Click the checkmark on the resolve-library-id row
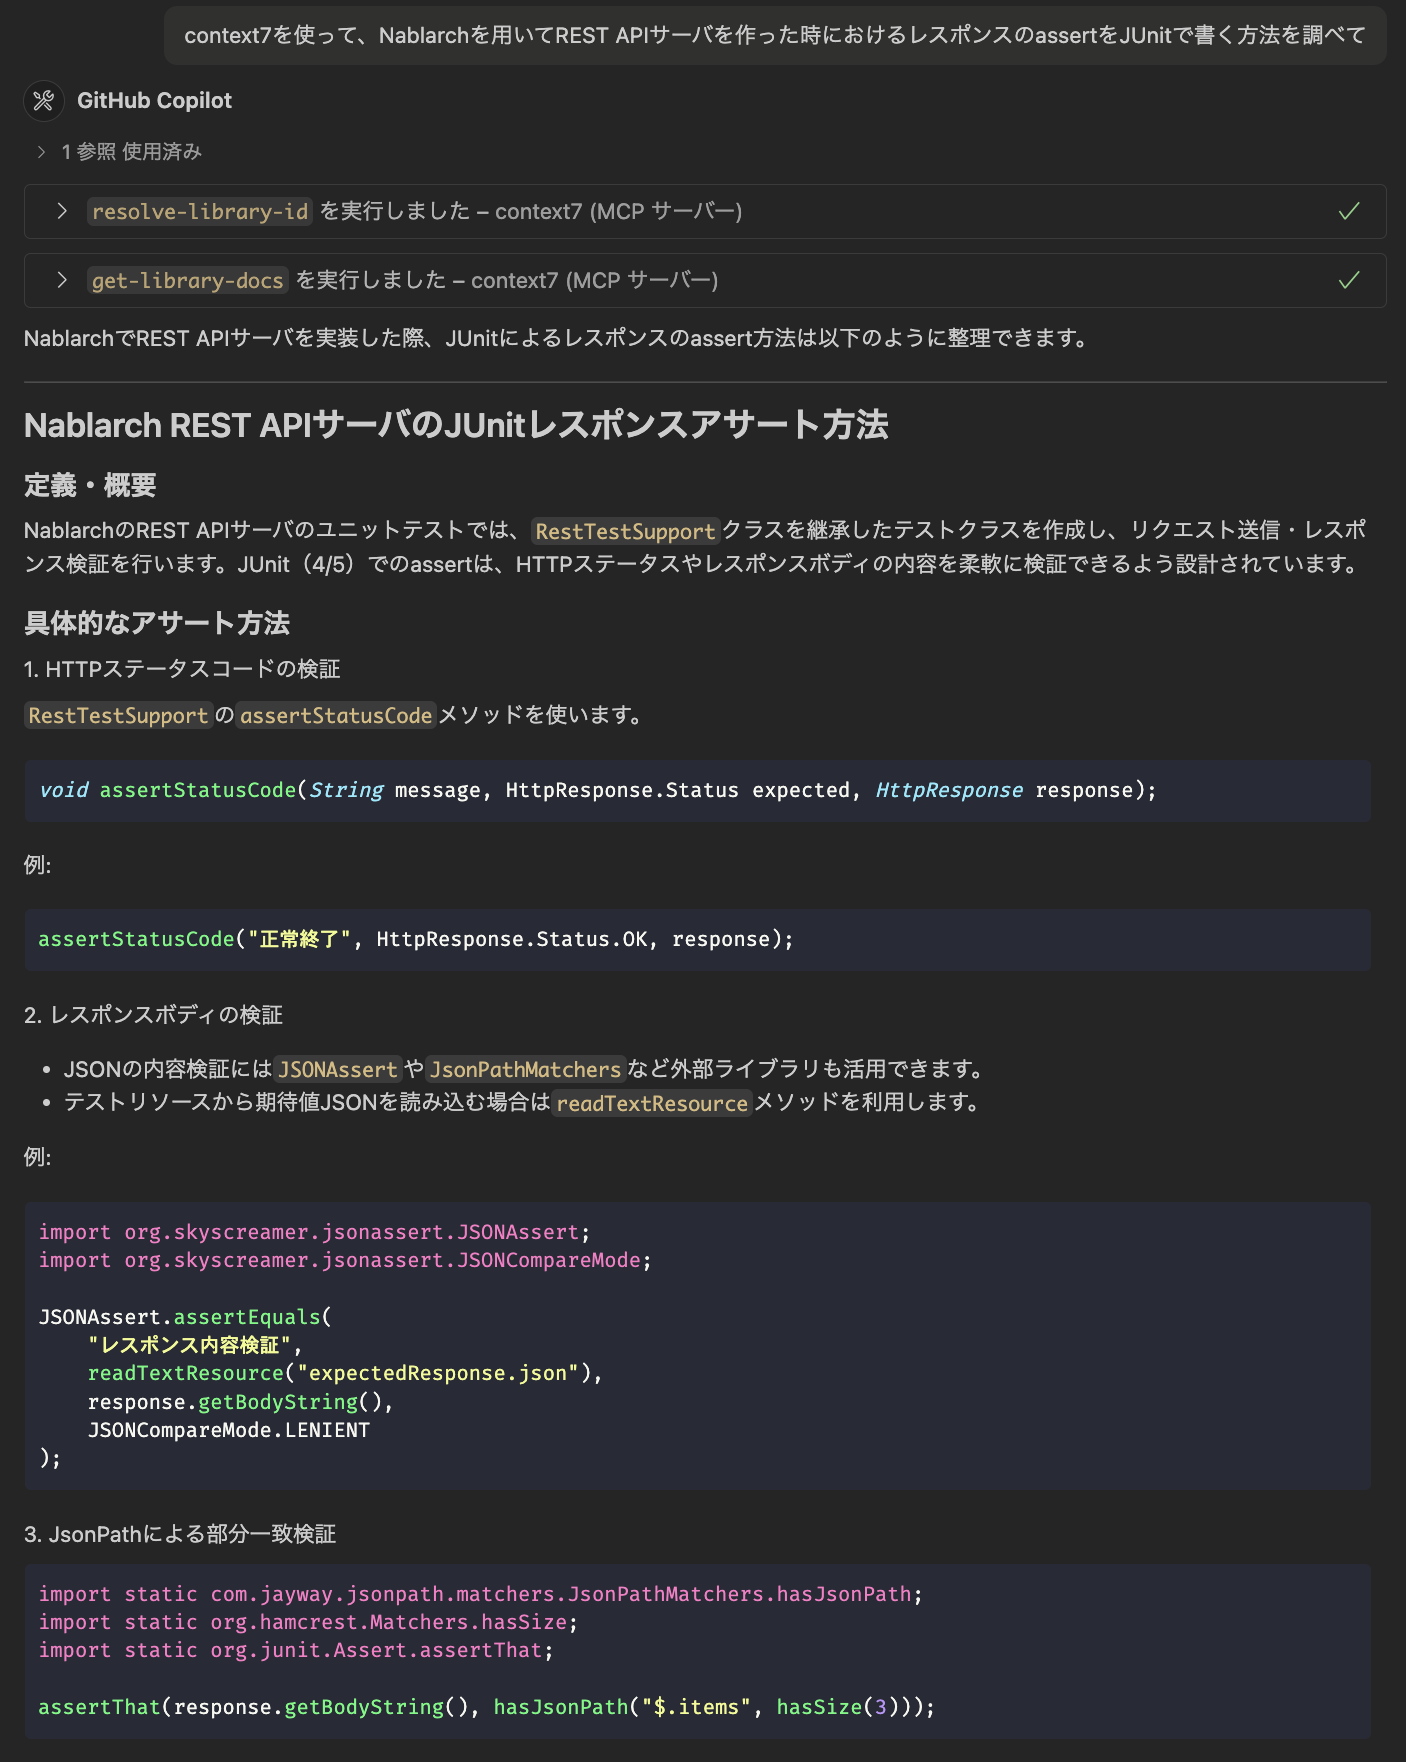Screen dimensions: 1406x1762 coord(1349,211)
